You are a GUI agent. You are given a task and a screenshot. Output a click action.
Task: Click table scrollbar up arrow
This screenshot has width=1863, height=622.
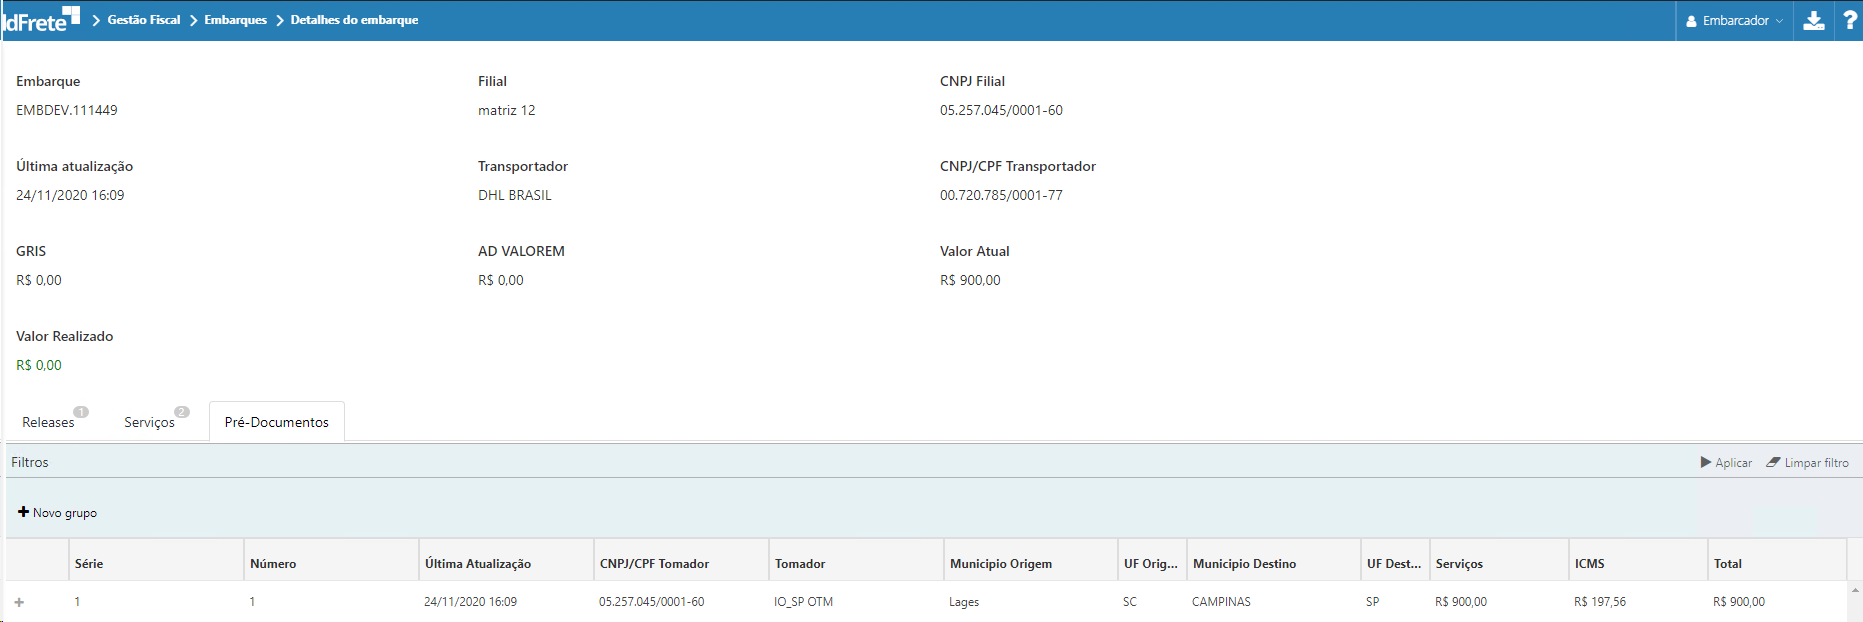coord(1855,590)
